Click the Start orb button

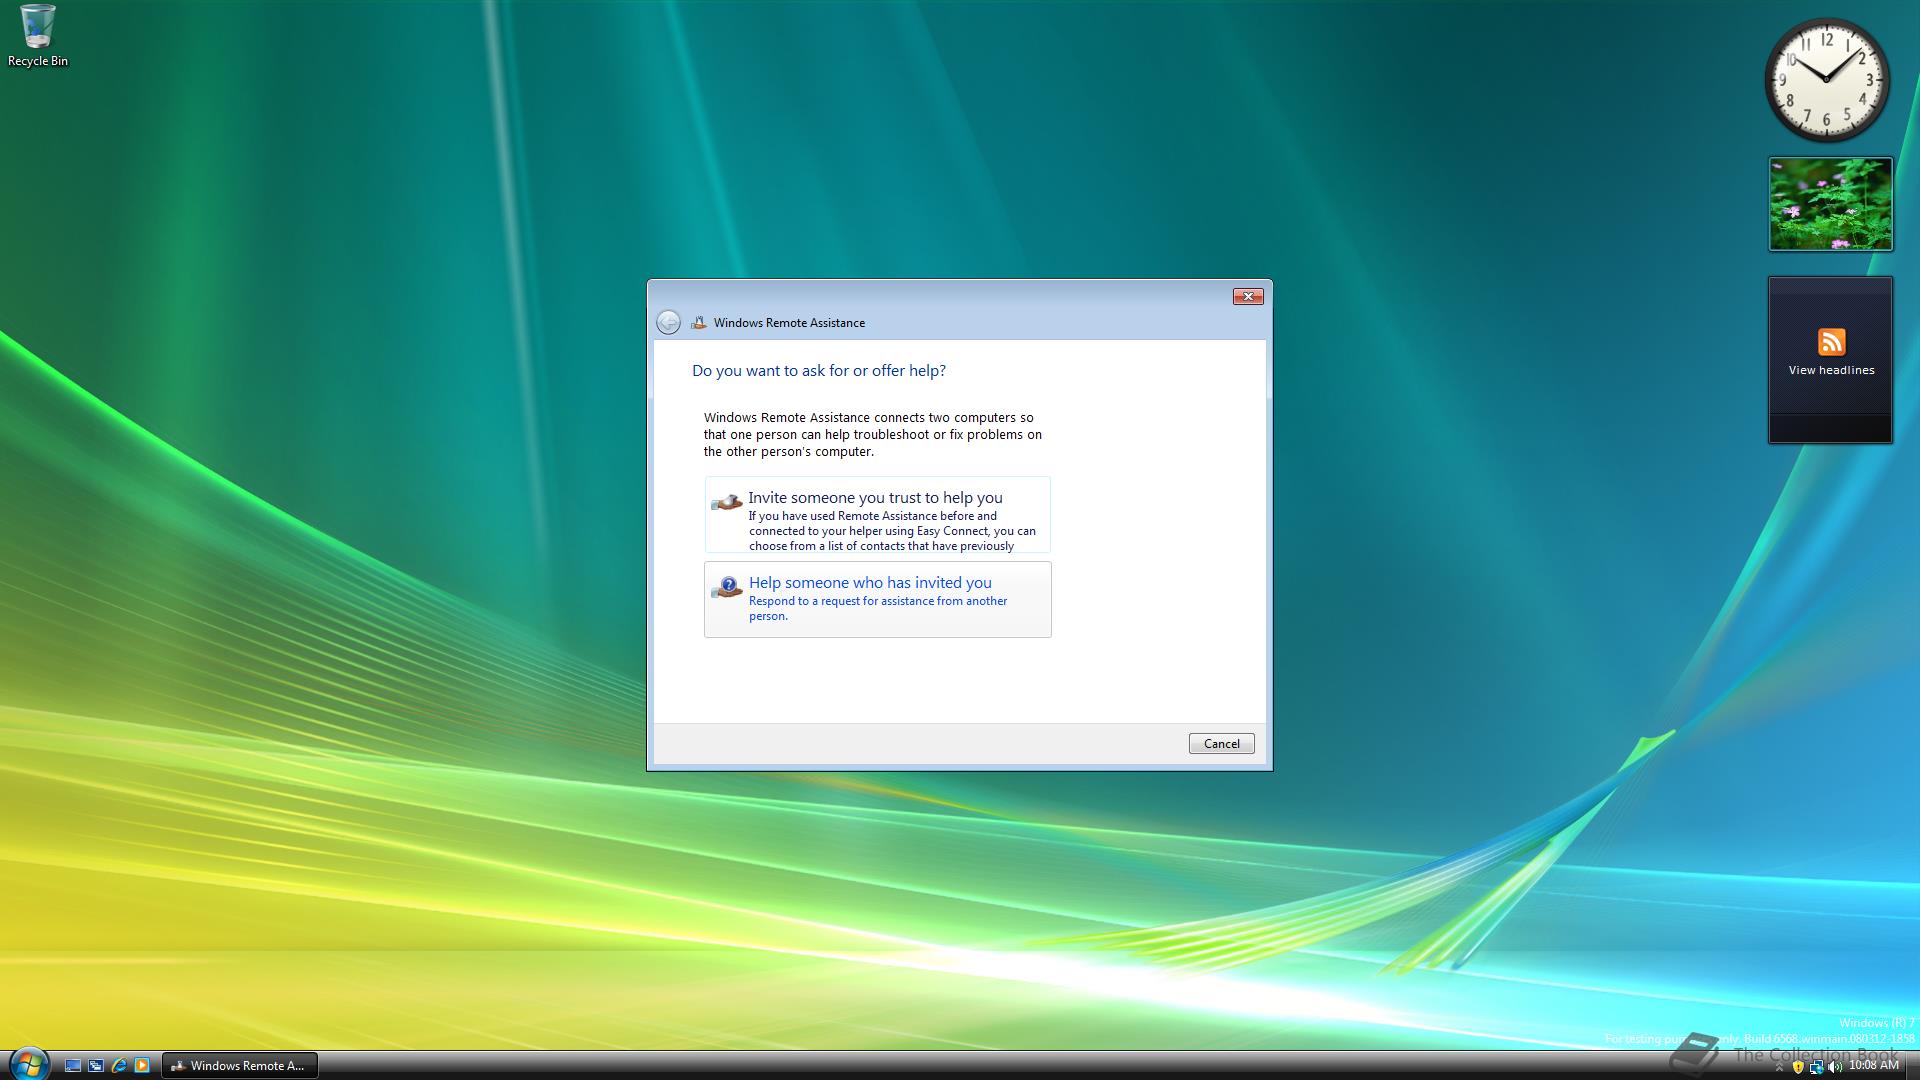pos(28,1064)
